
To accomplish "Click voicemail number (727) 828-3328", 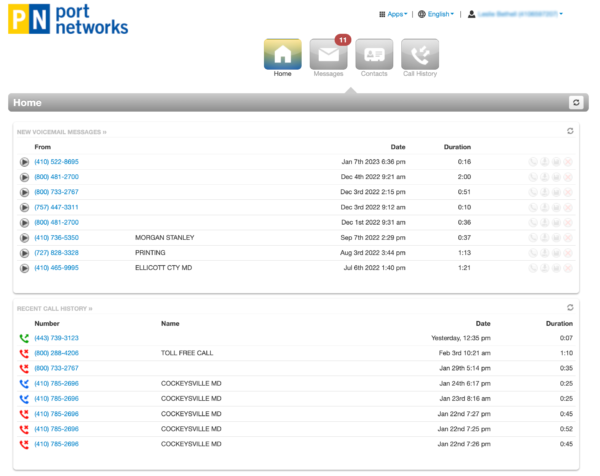I will click(57, 253).
